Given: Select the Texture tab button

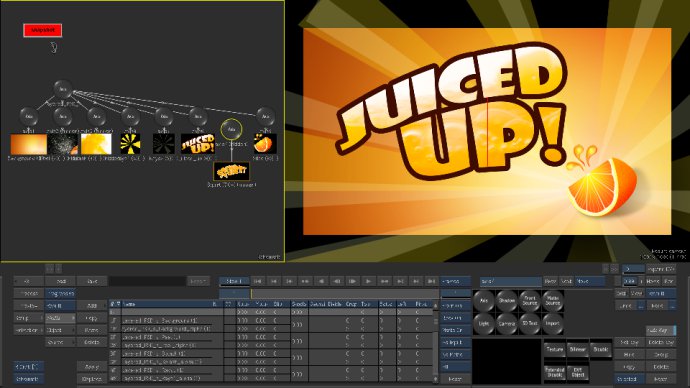Looking at the screenshot, I should point(555,349).
